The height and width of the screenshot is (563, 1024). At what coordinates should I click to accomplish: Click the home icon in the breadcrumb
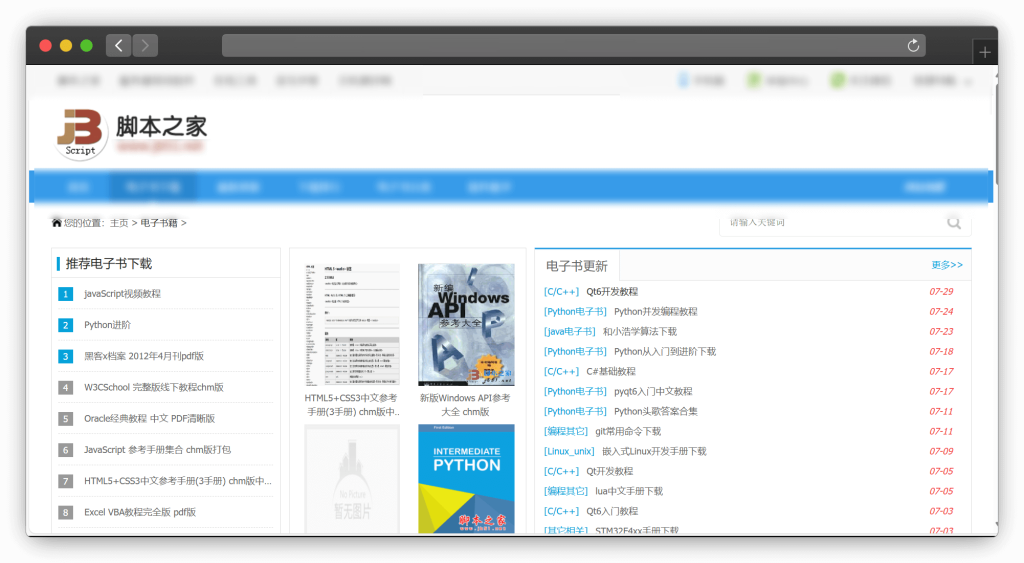(57, 223)
